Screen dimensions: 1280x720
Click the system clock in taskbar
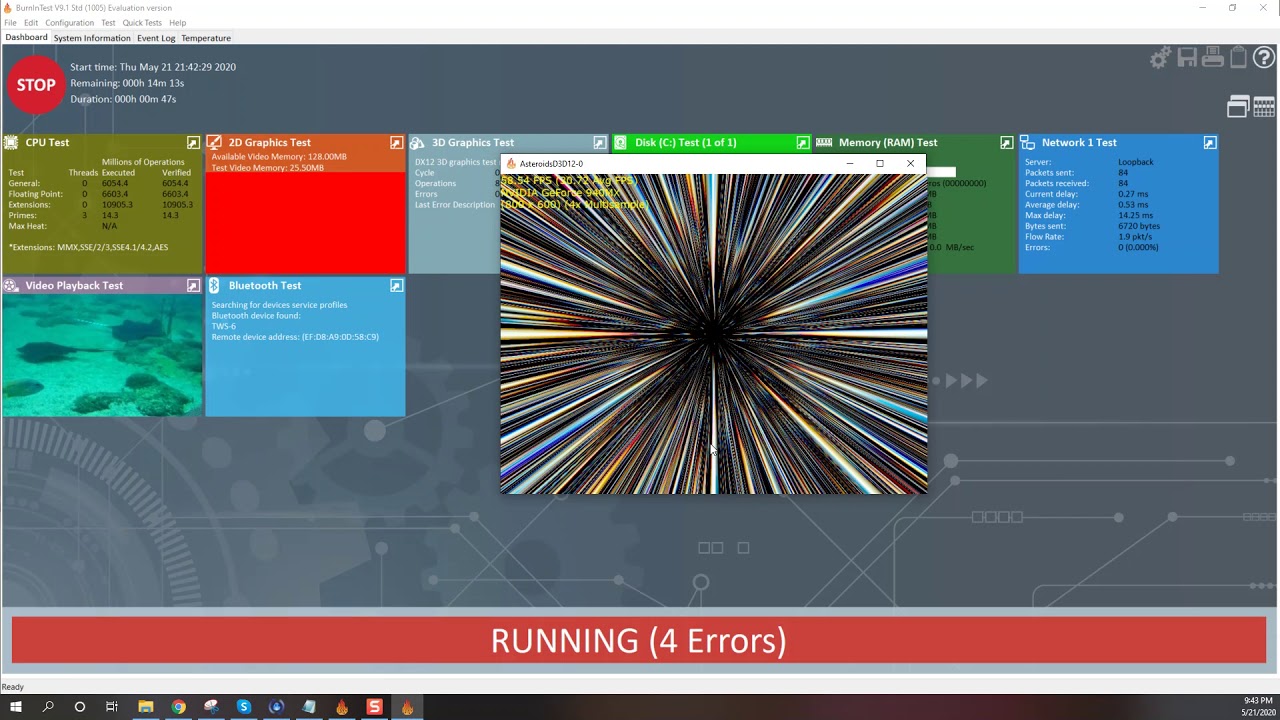click(x=1257, y=706)
